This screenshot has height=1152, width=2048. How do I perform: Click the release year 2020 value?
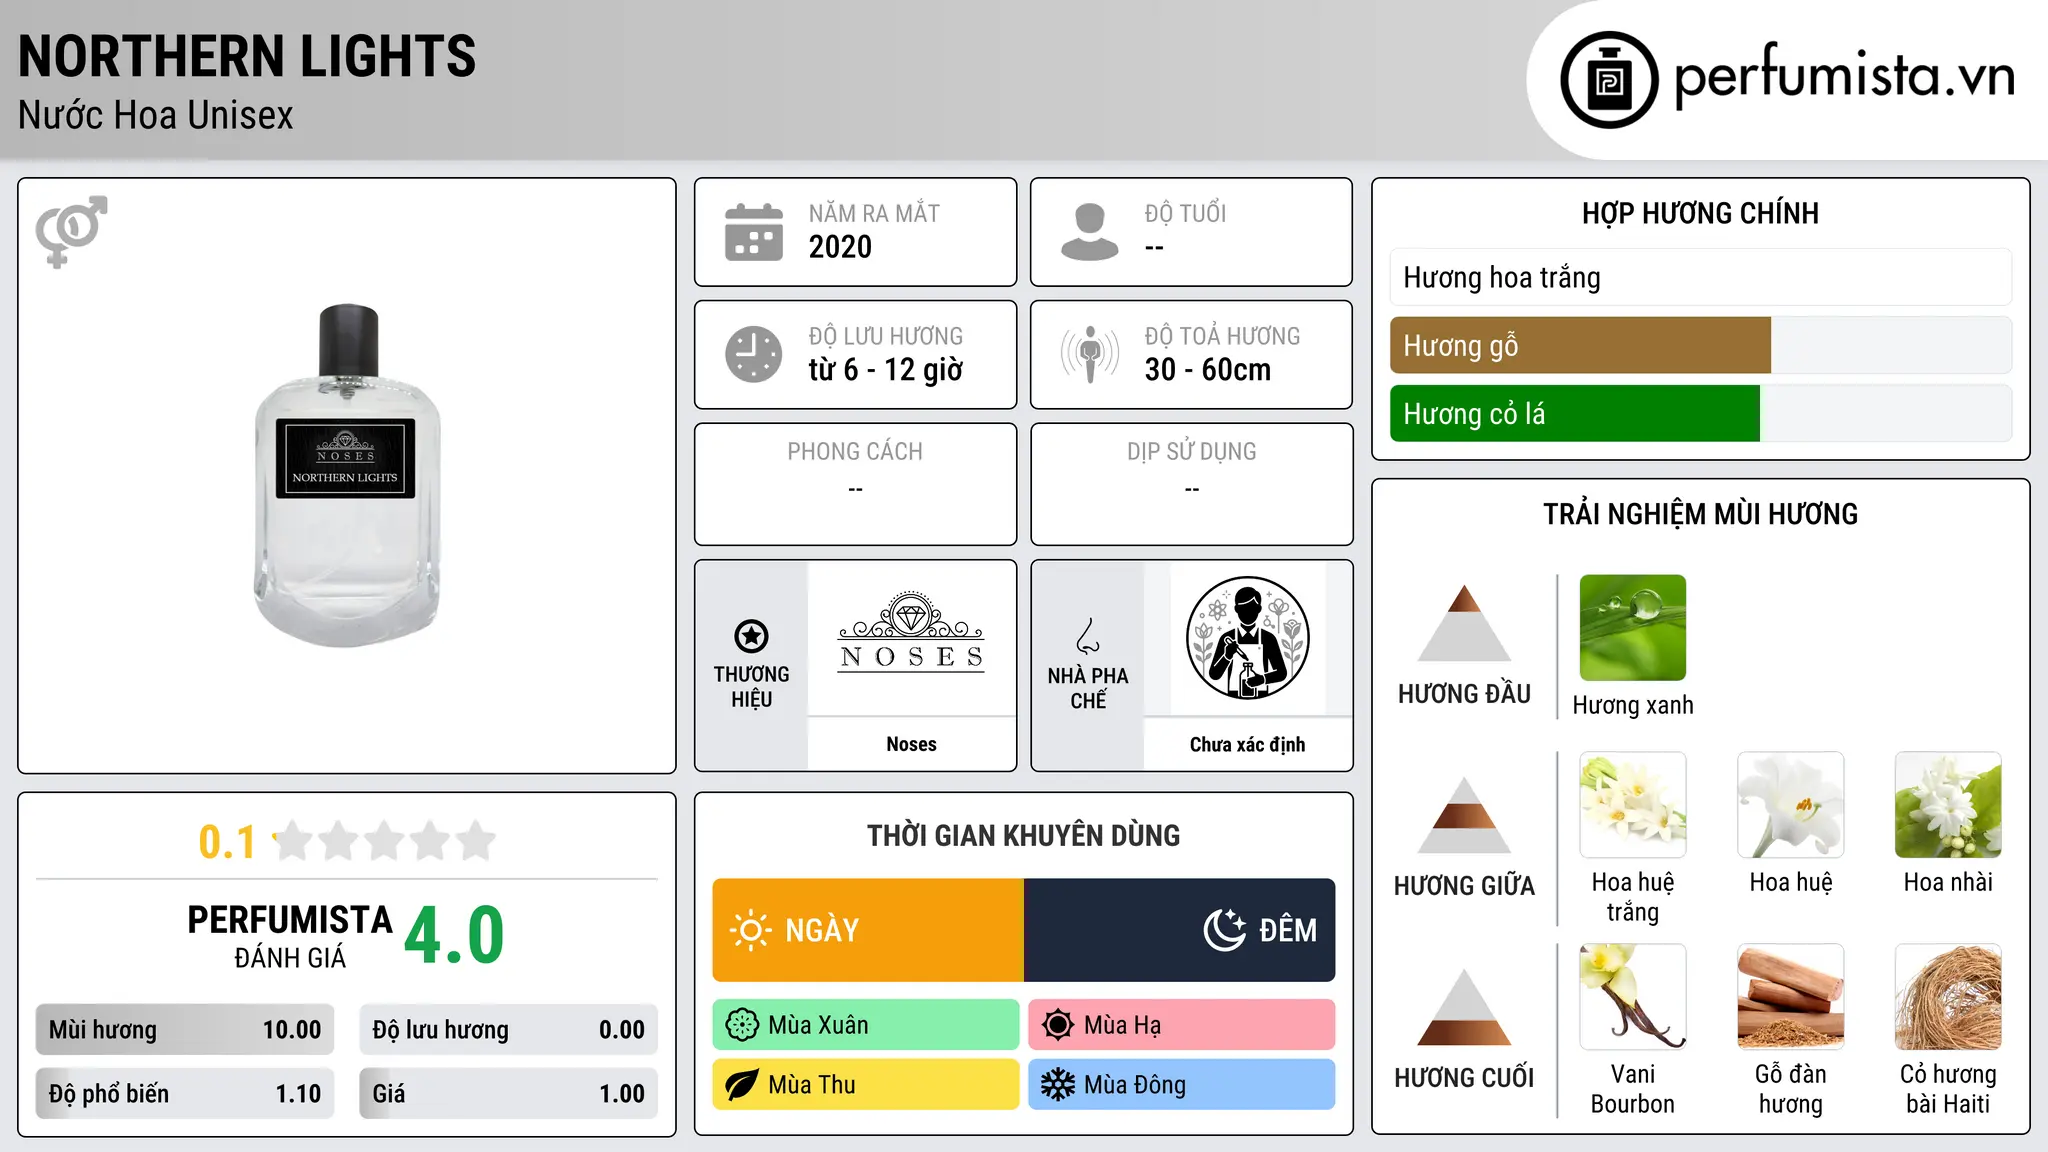[840, 247]
